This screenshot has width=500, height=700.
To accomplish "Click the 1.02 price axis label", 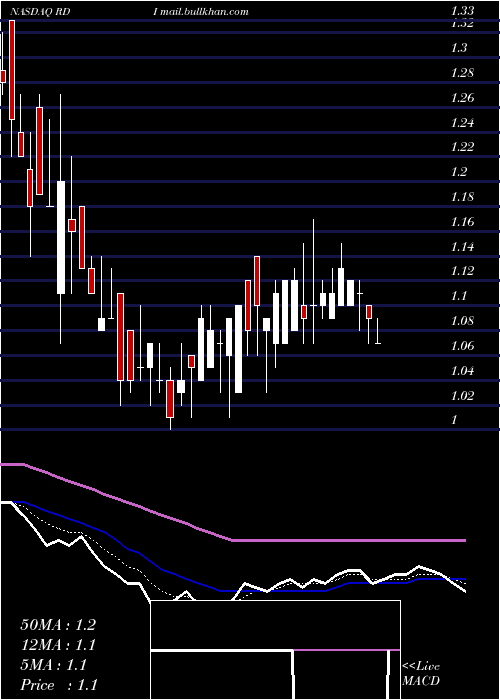I will coord(462,395).
